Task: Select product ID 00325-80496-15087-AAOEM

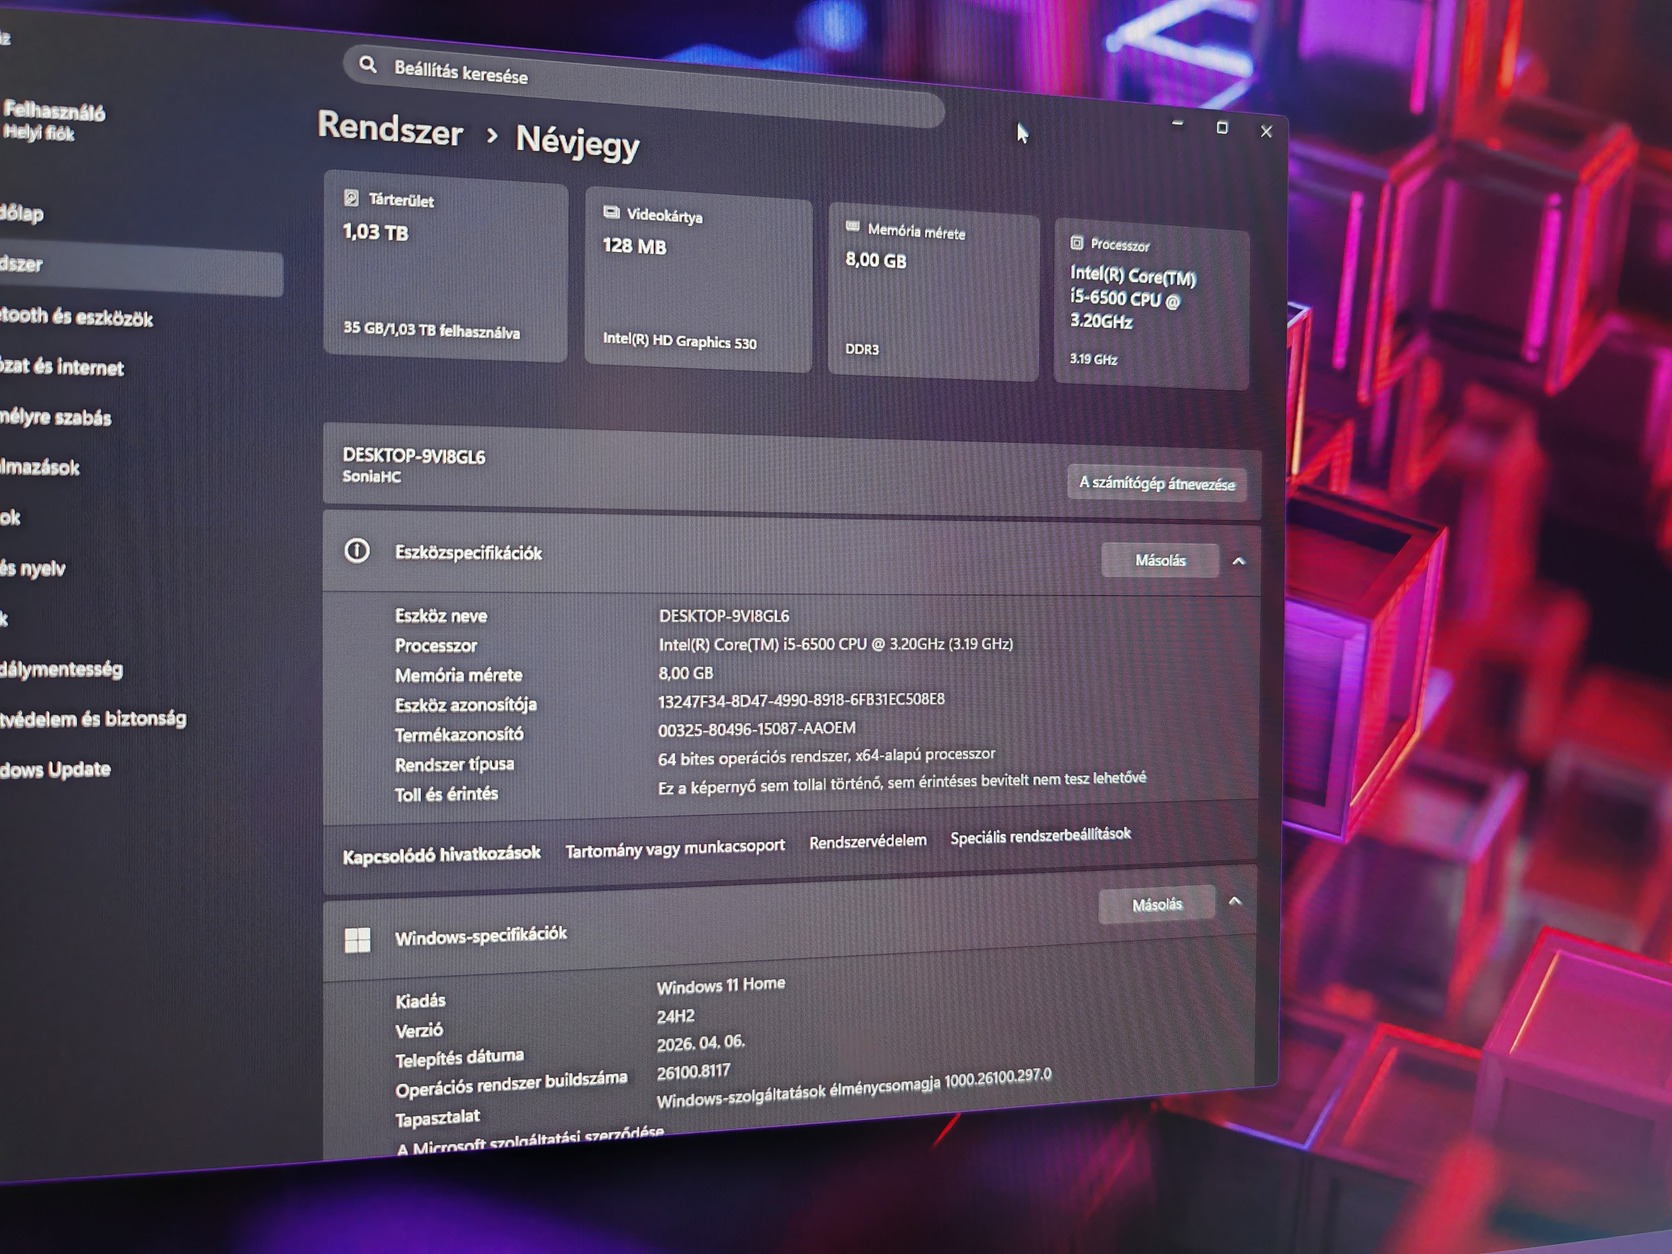Action: pos(757,729)
